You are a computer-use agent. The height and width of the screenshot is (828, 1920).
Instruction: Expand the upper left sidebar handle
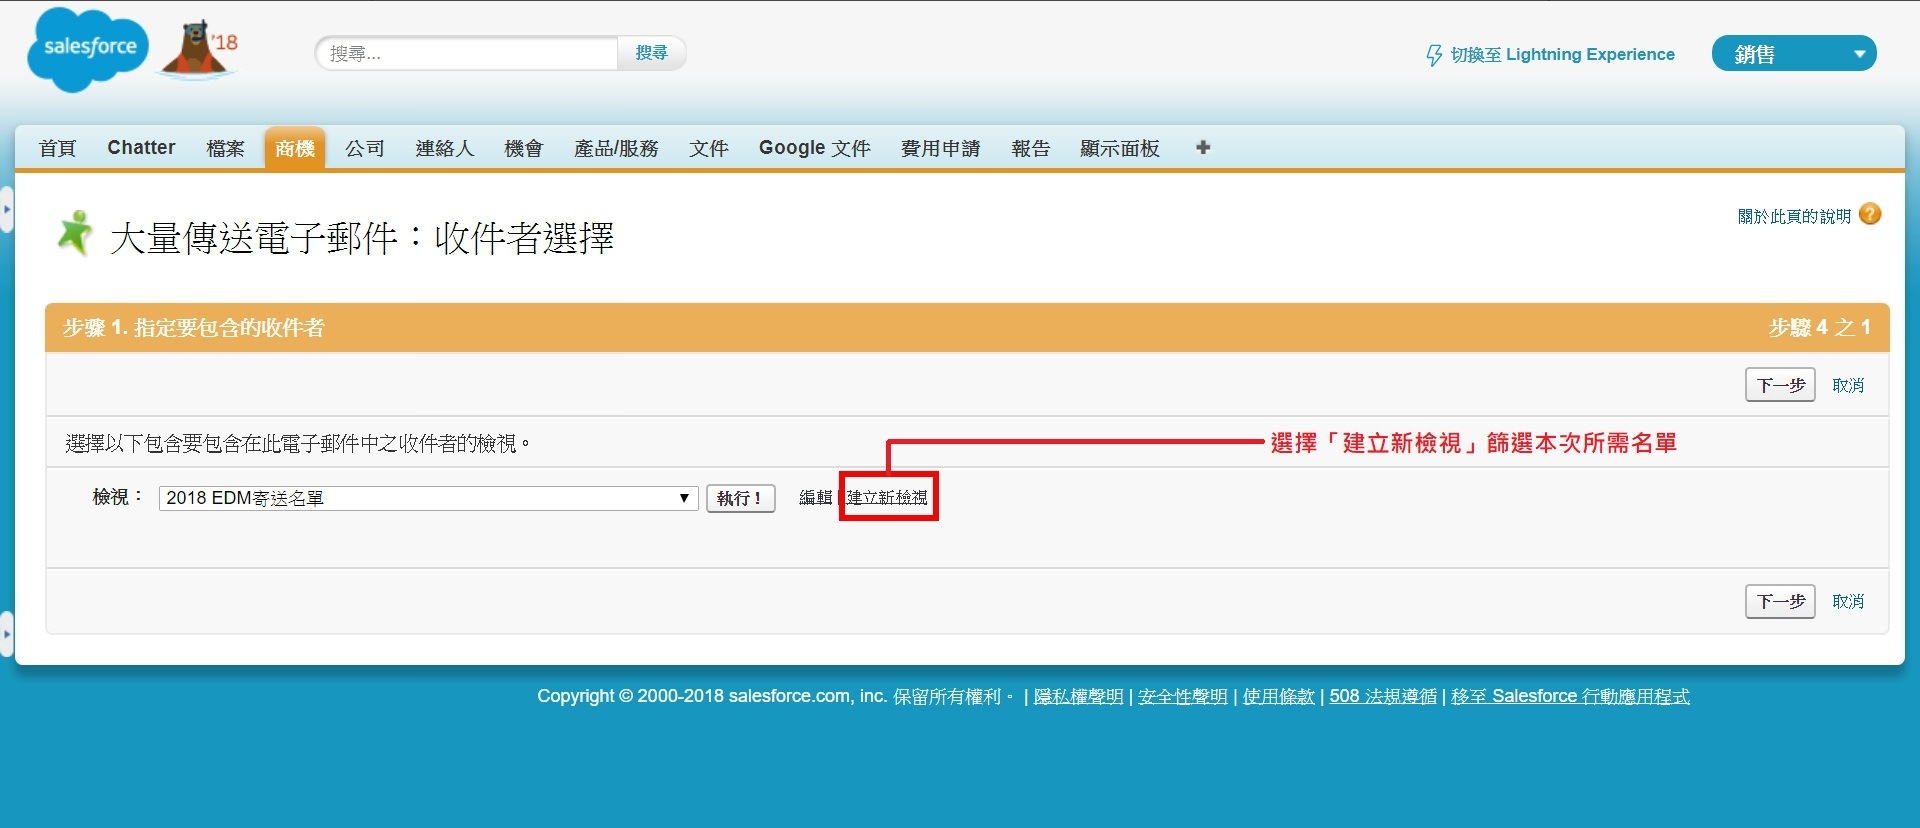click(6, 210)
